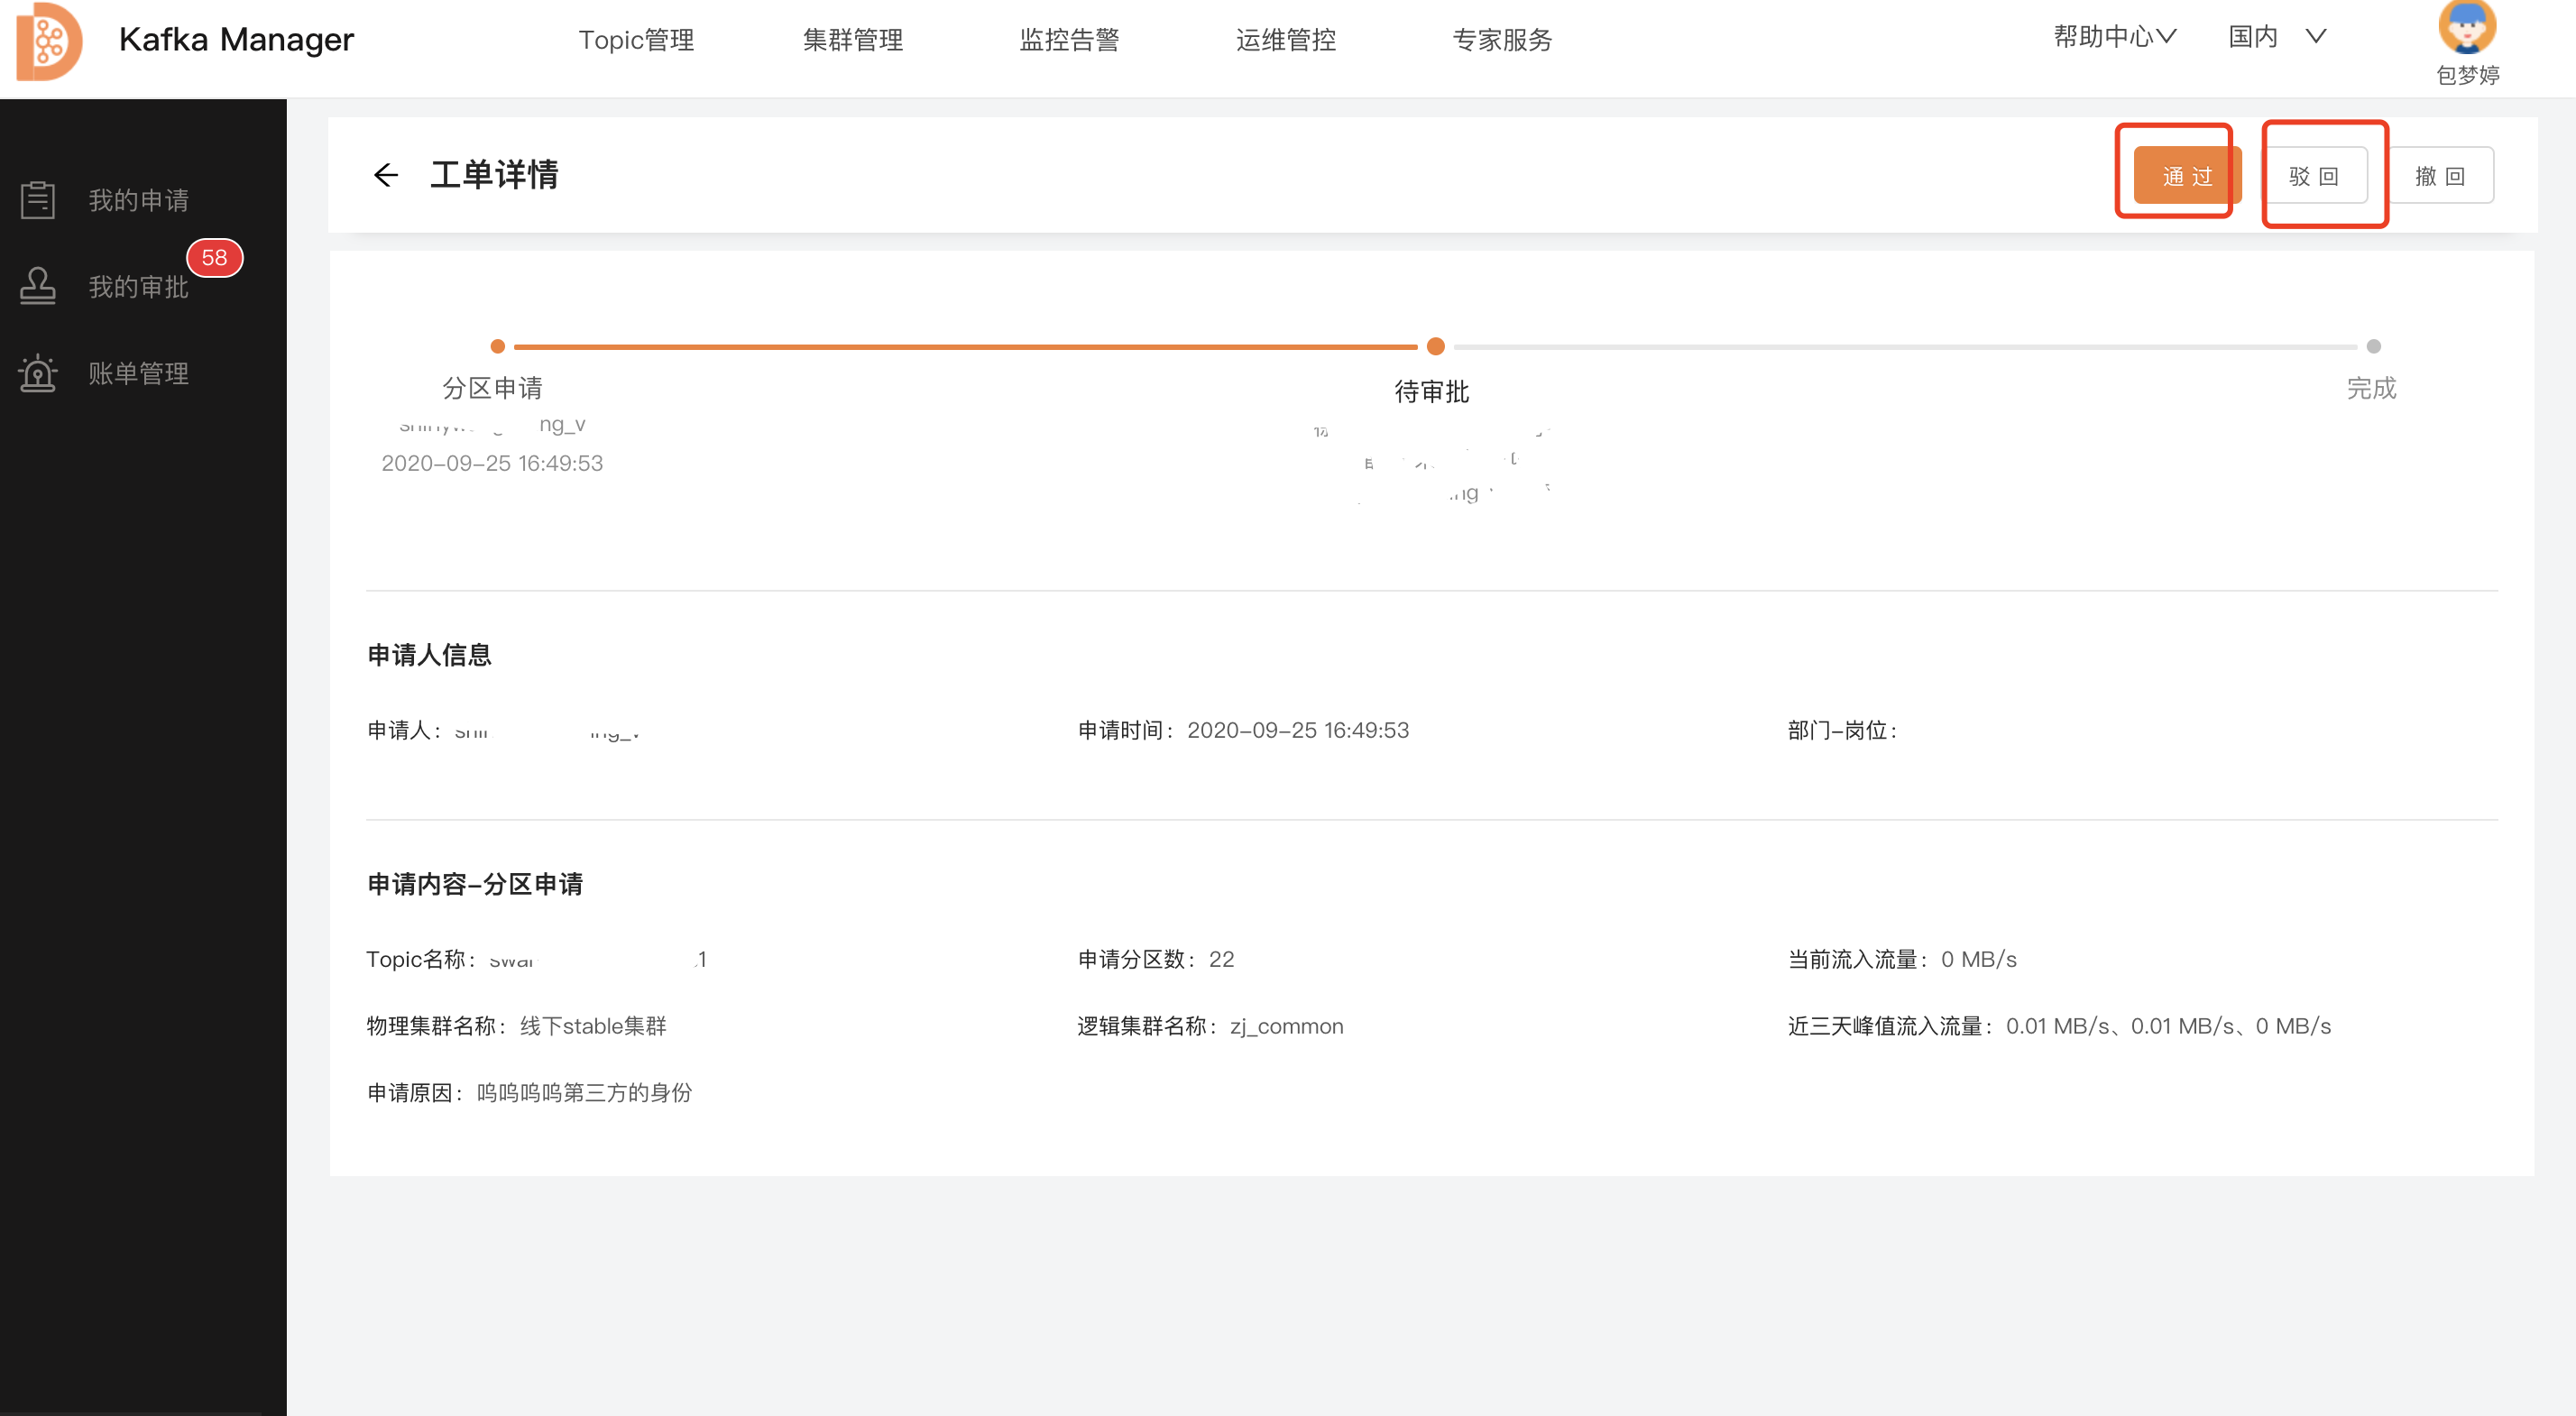Select the 运维管控 menu item
The image size is (2576, 1416).
1285,40
